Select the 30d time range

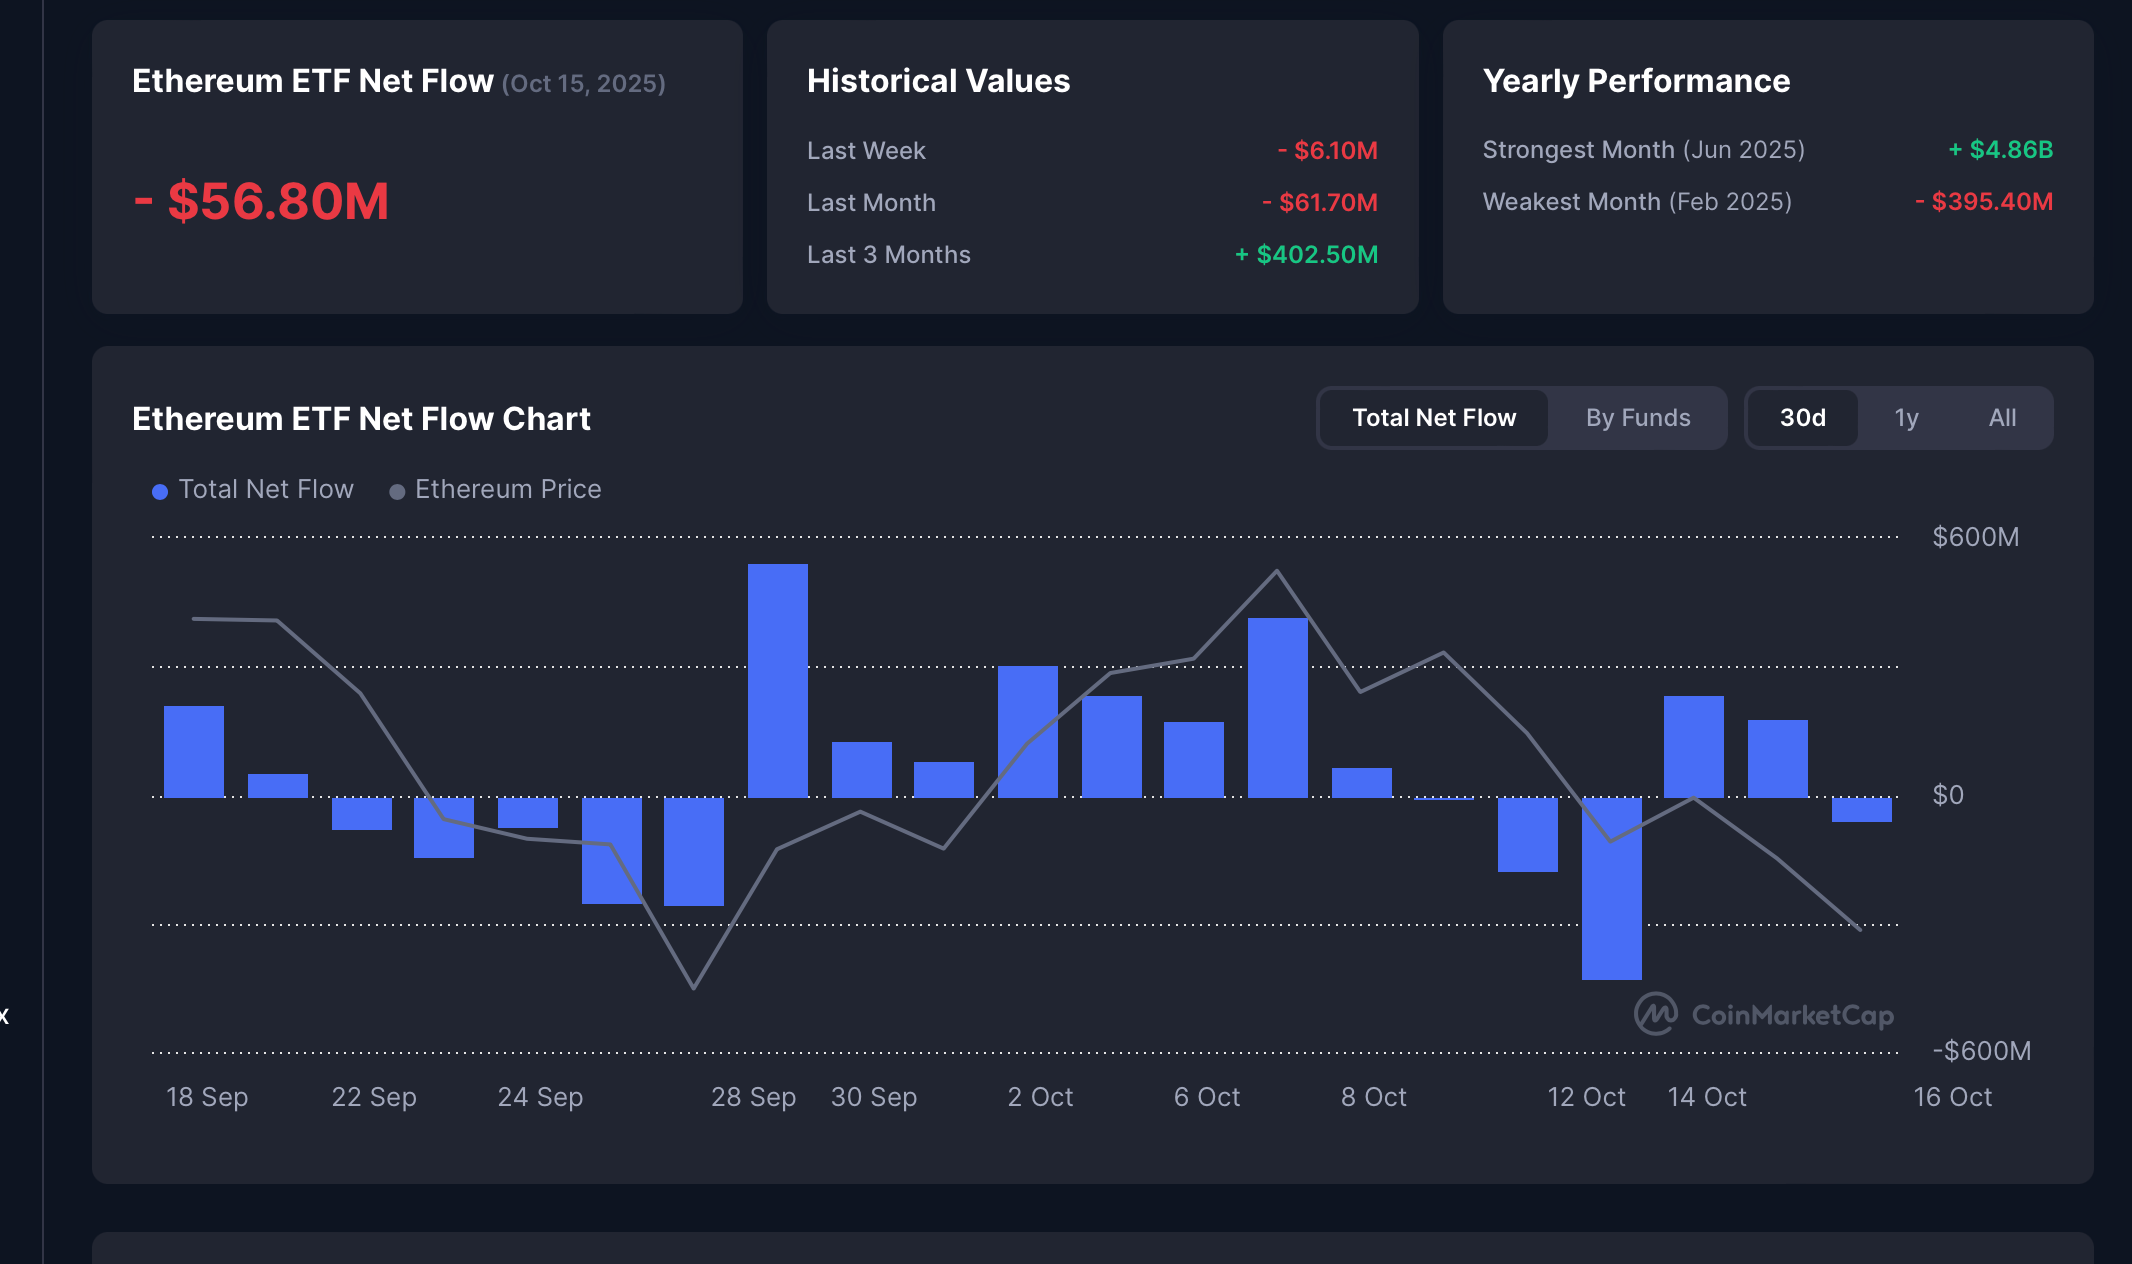pyautogui.click(x=1802, y=418)
